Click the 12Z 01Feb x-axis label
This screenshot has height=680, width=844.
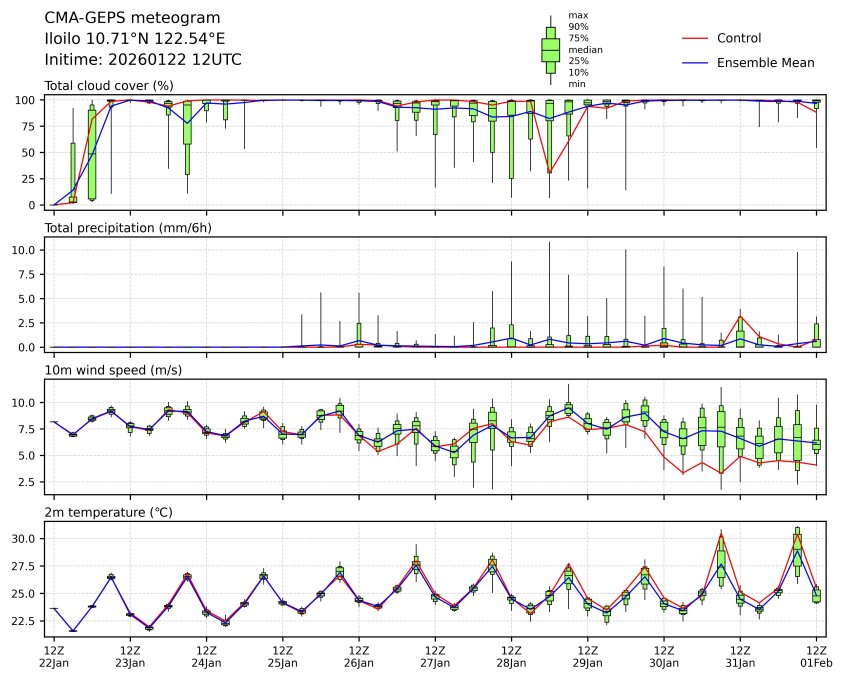point(816,657)
